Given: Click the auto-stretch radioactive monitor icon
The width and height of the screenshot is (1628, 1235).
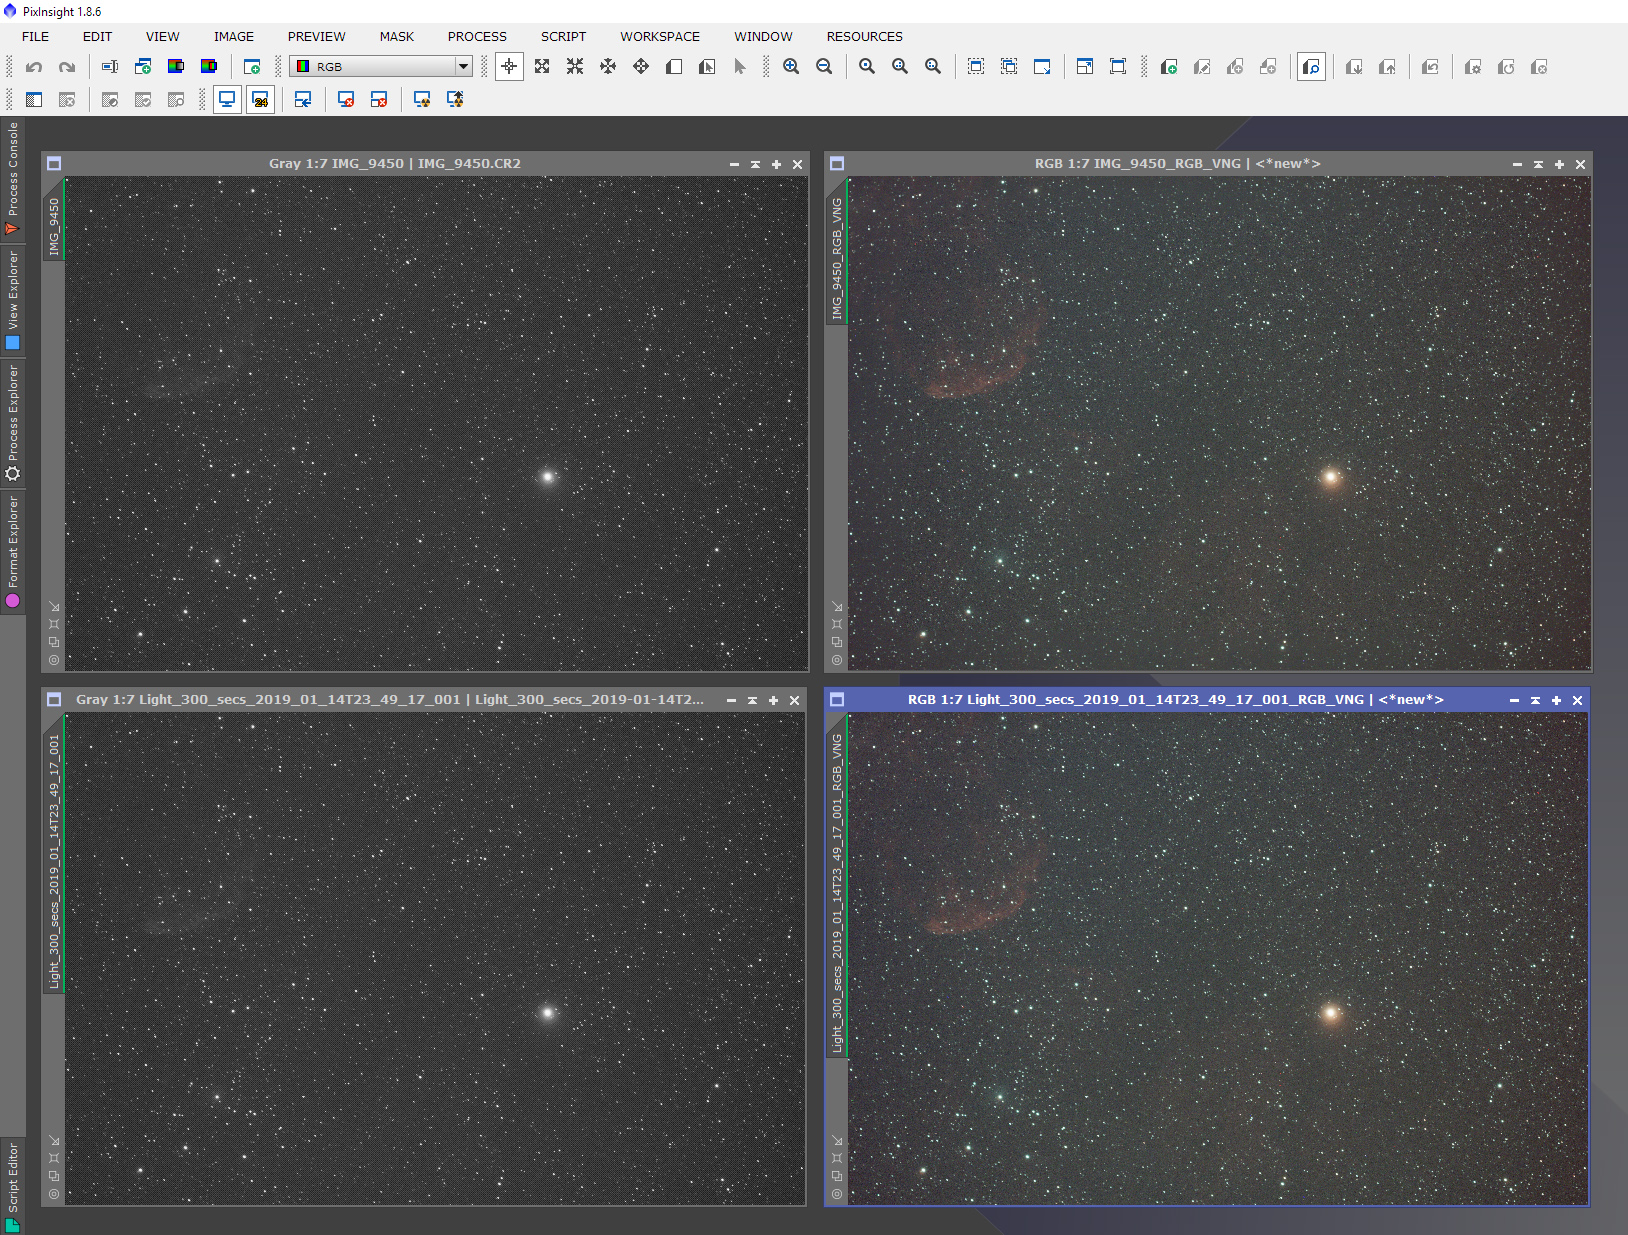Looking at the screenshot, I should pos(422,100).
